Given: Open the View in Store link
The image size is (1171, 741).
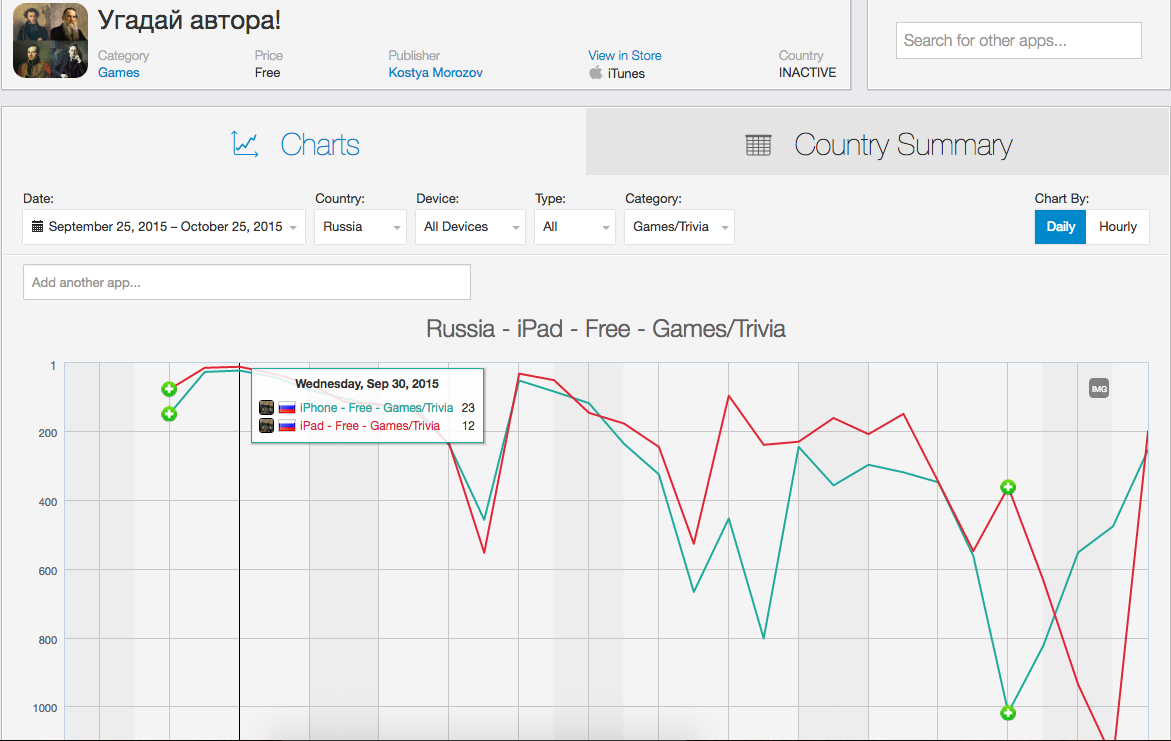Looking at the screenshot, I should (624, 55).
